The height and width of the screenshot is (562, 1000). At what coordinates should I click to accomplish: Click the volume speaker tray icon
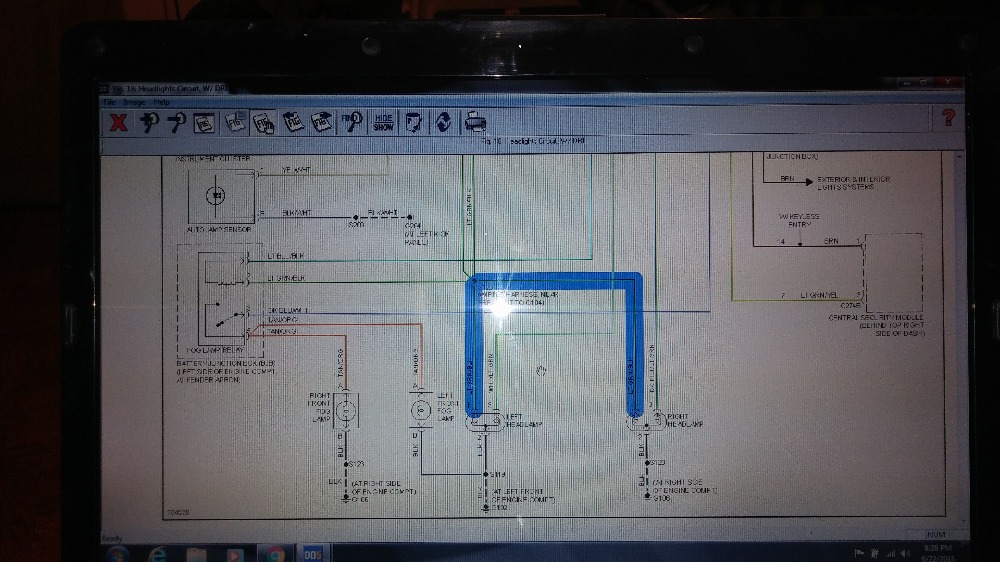[905, 553]
